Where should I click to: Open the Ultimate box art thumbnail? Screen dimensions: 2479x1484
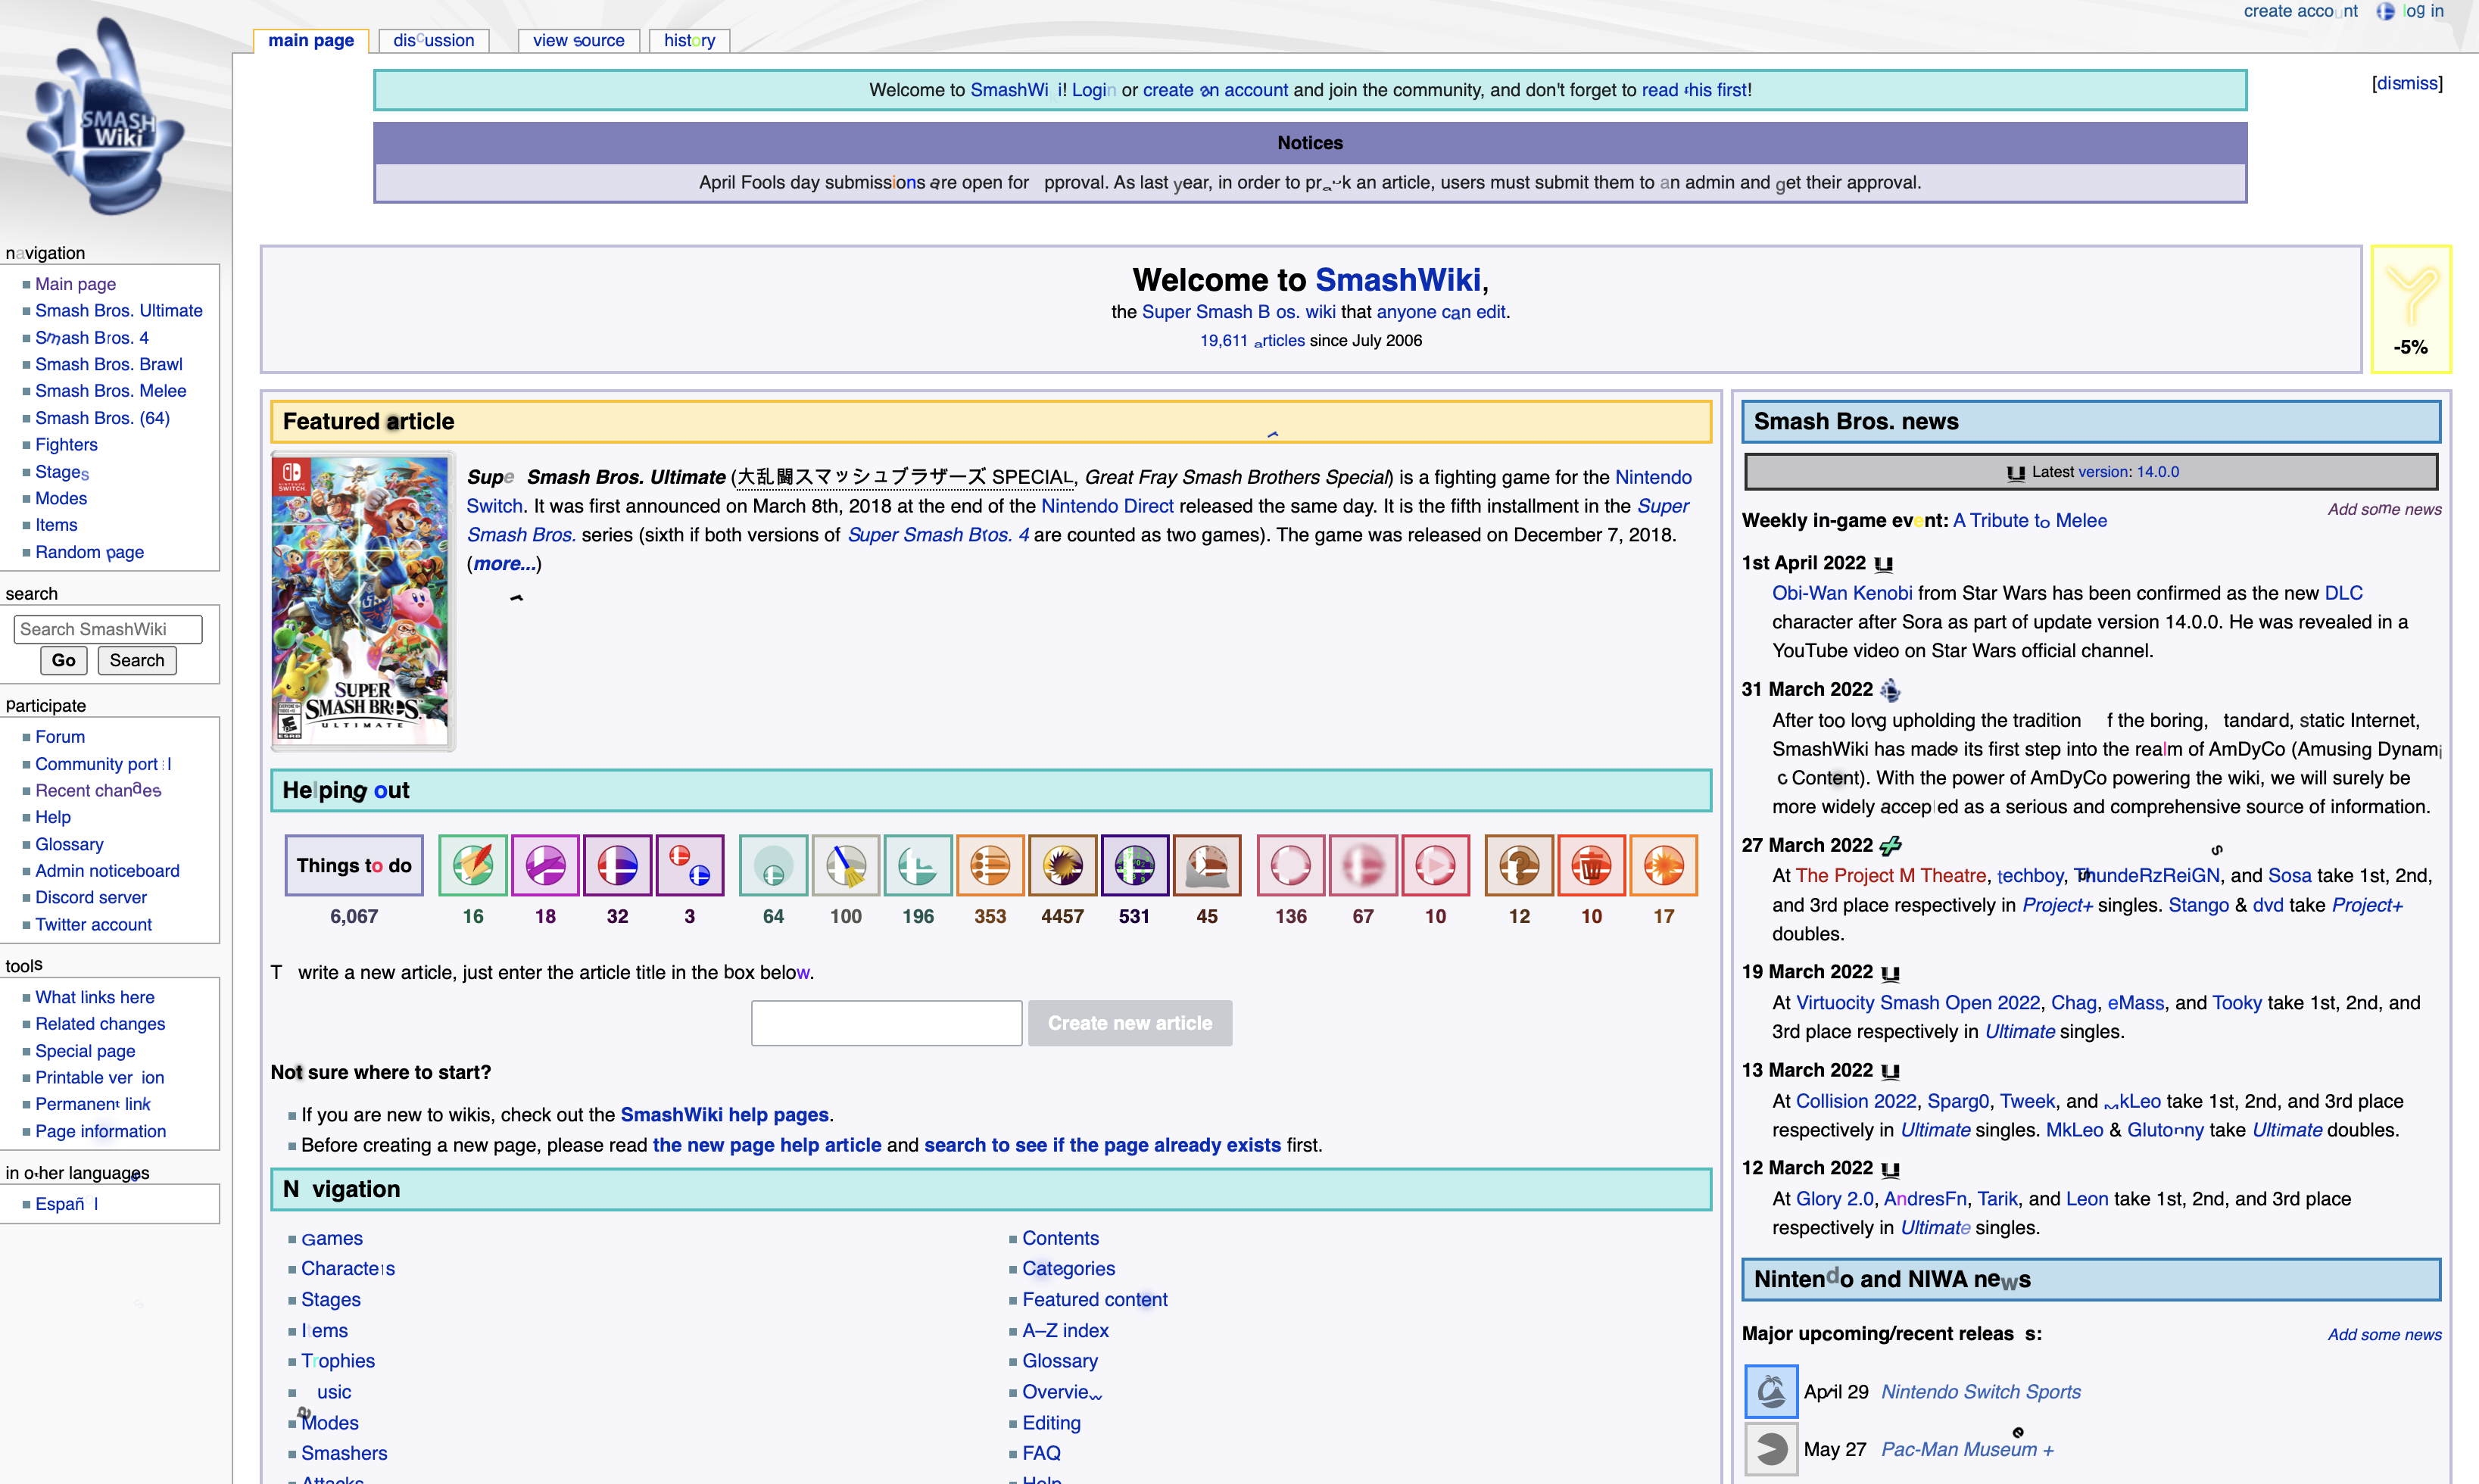362,600
